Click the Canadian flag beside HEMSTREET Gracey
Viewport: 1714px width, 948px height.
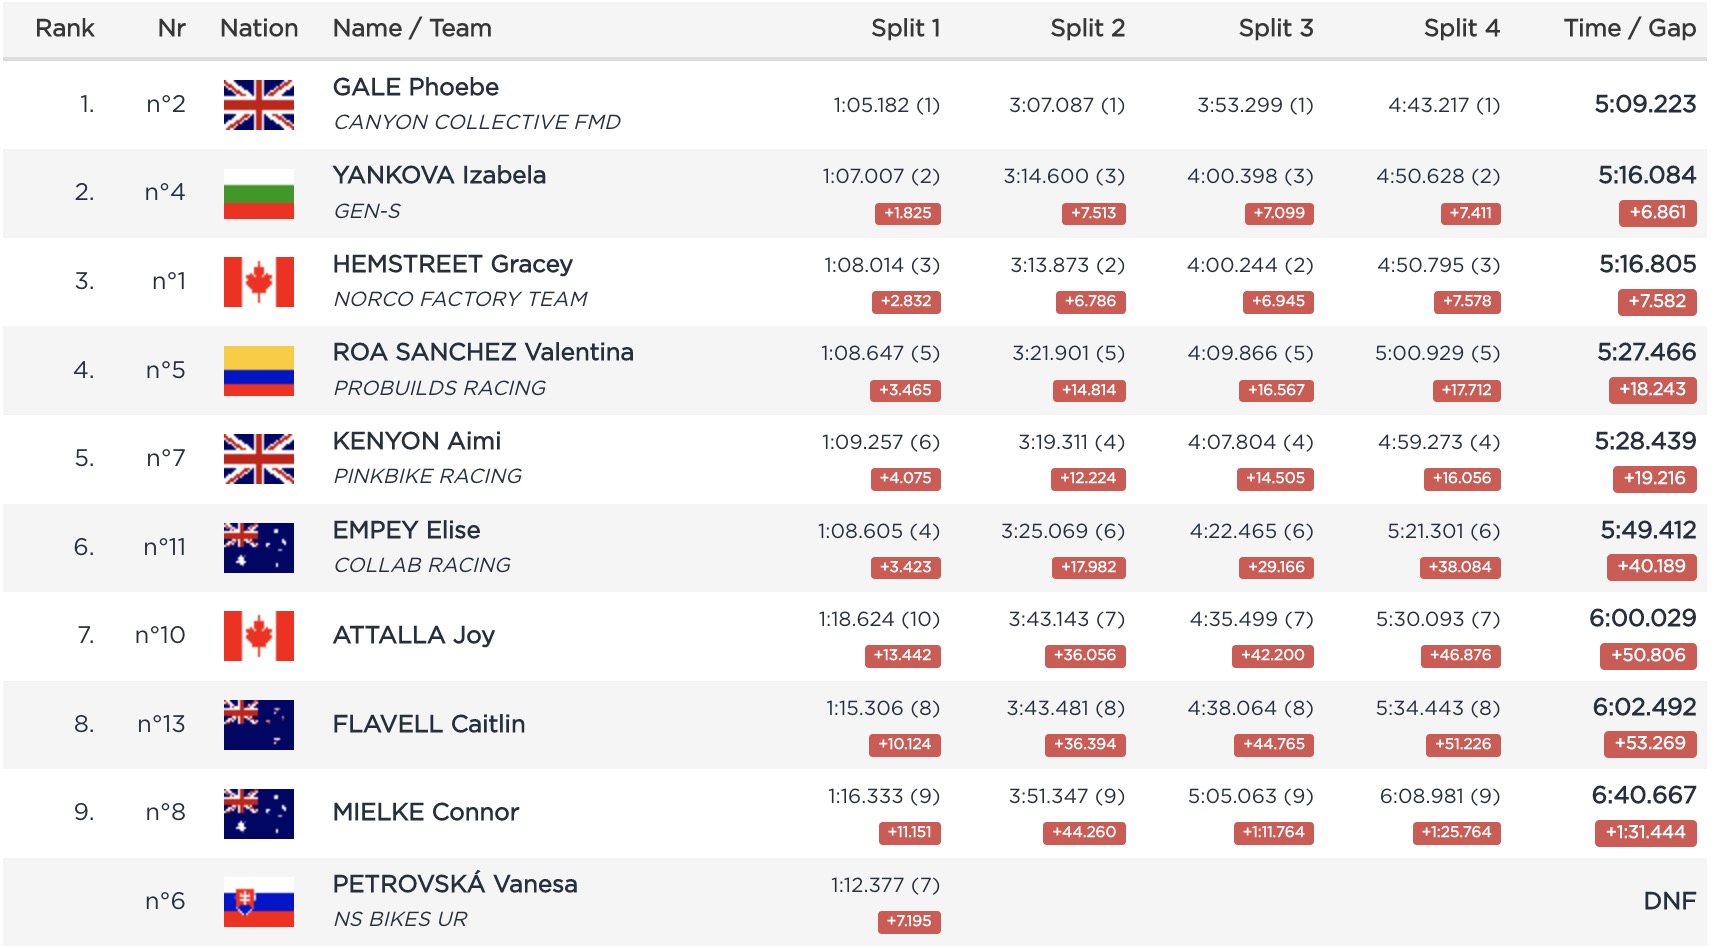tap(258, 281)
